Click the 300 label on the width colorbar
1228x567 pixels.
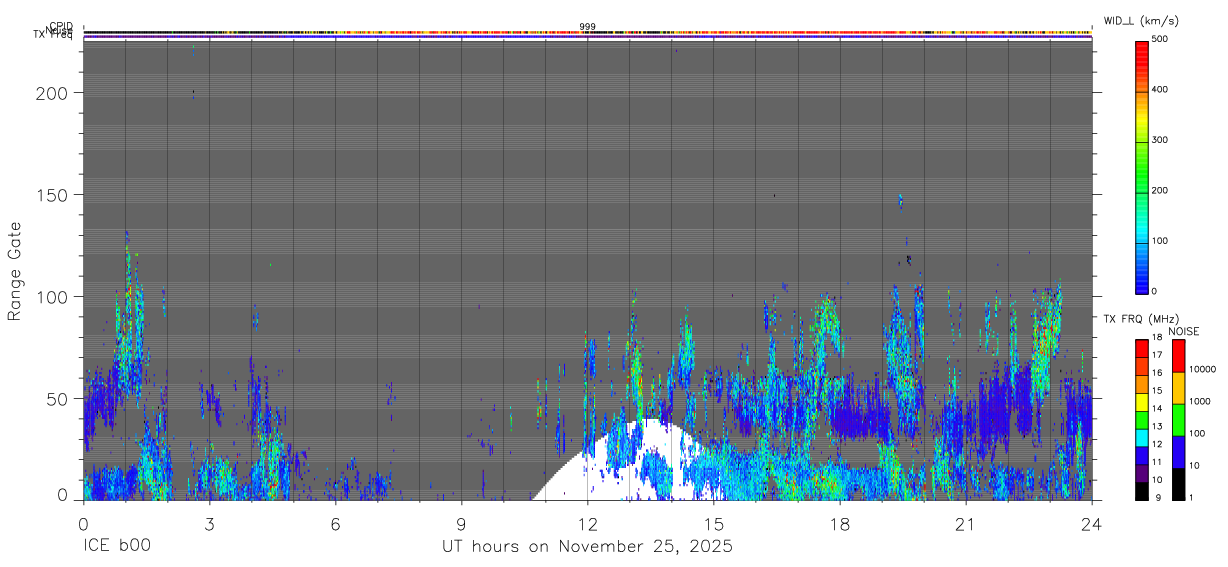(1161, 140)
